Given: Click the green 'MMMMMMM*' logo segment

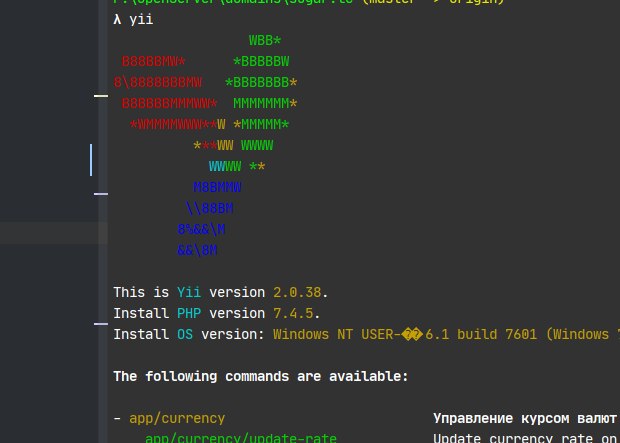Looking at the screenshot, I should point(265,103).
